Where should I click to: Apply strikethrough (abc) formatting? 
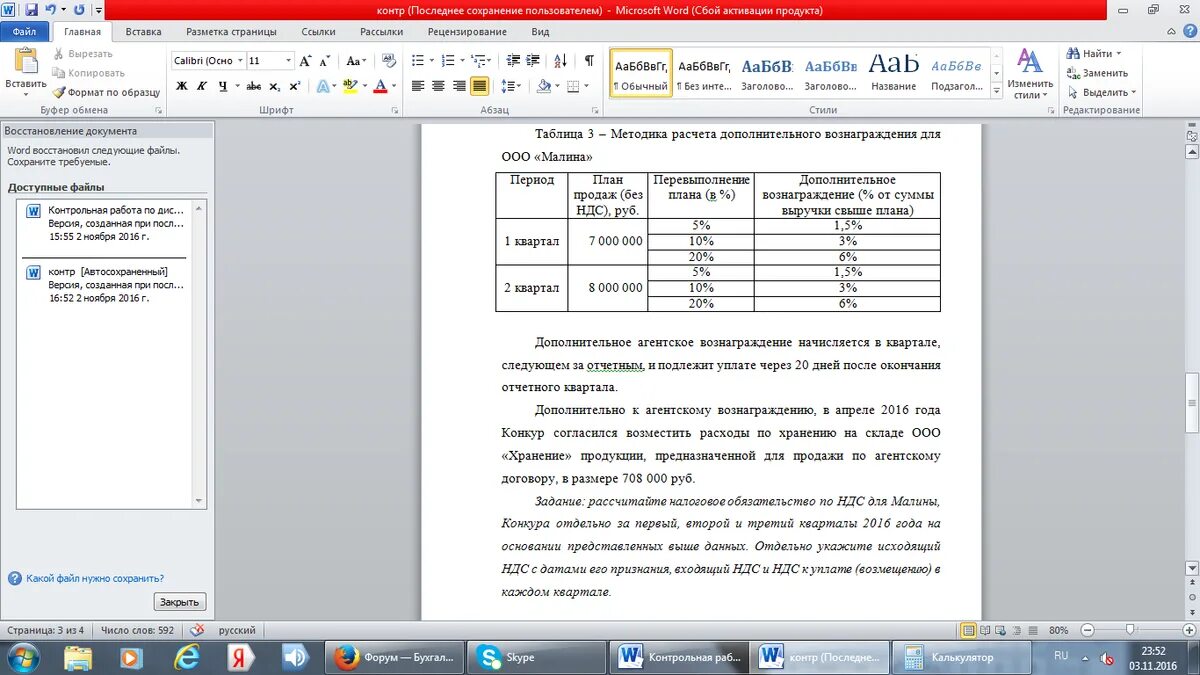(254, 86)
